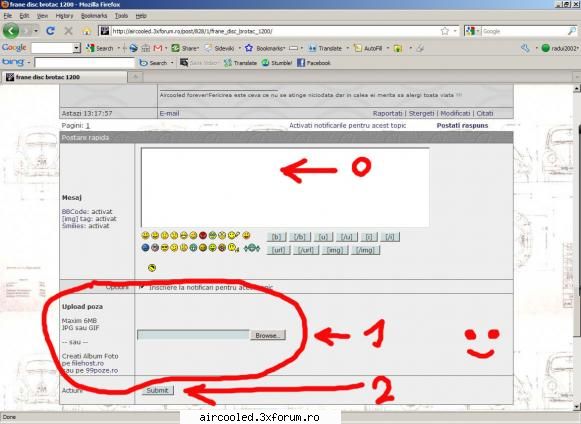Click the Stumble! toolbar button
This screenshot has width=581, height=424.
[x=277, y=63]
